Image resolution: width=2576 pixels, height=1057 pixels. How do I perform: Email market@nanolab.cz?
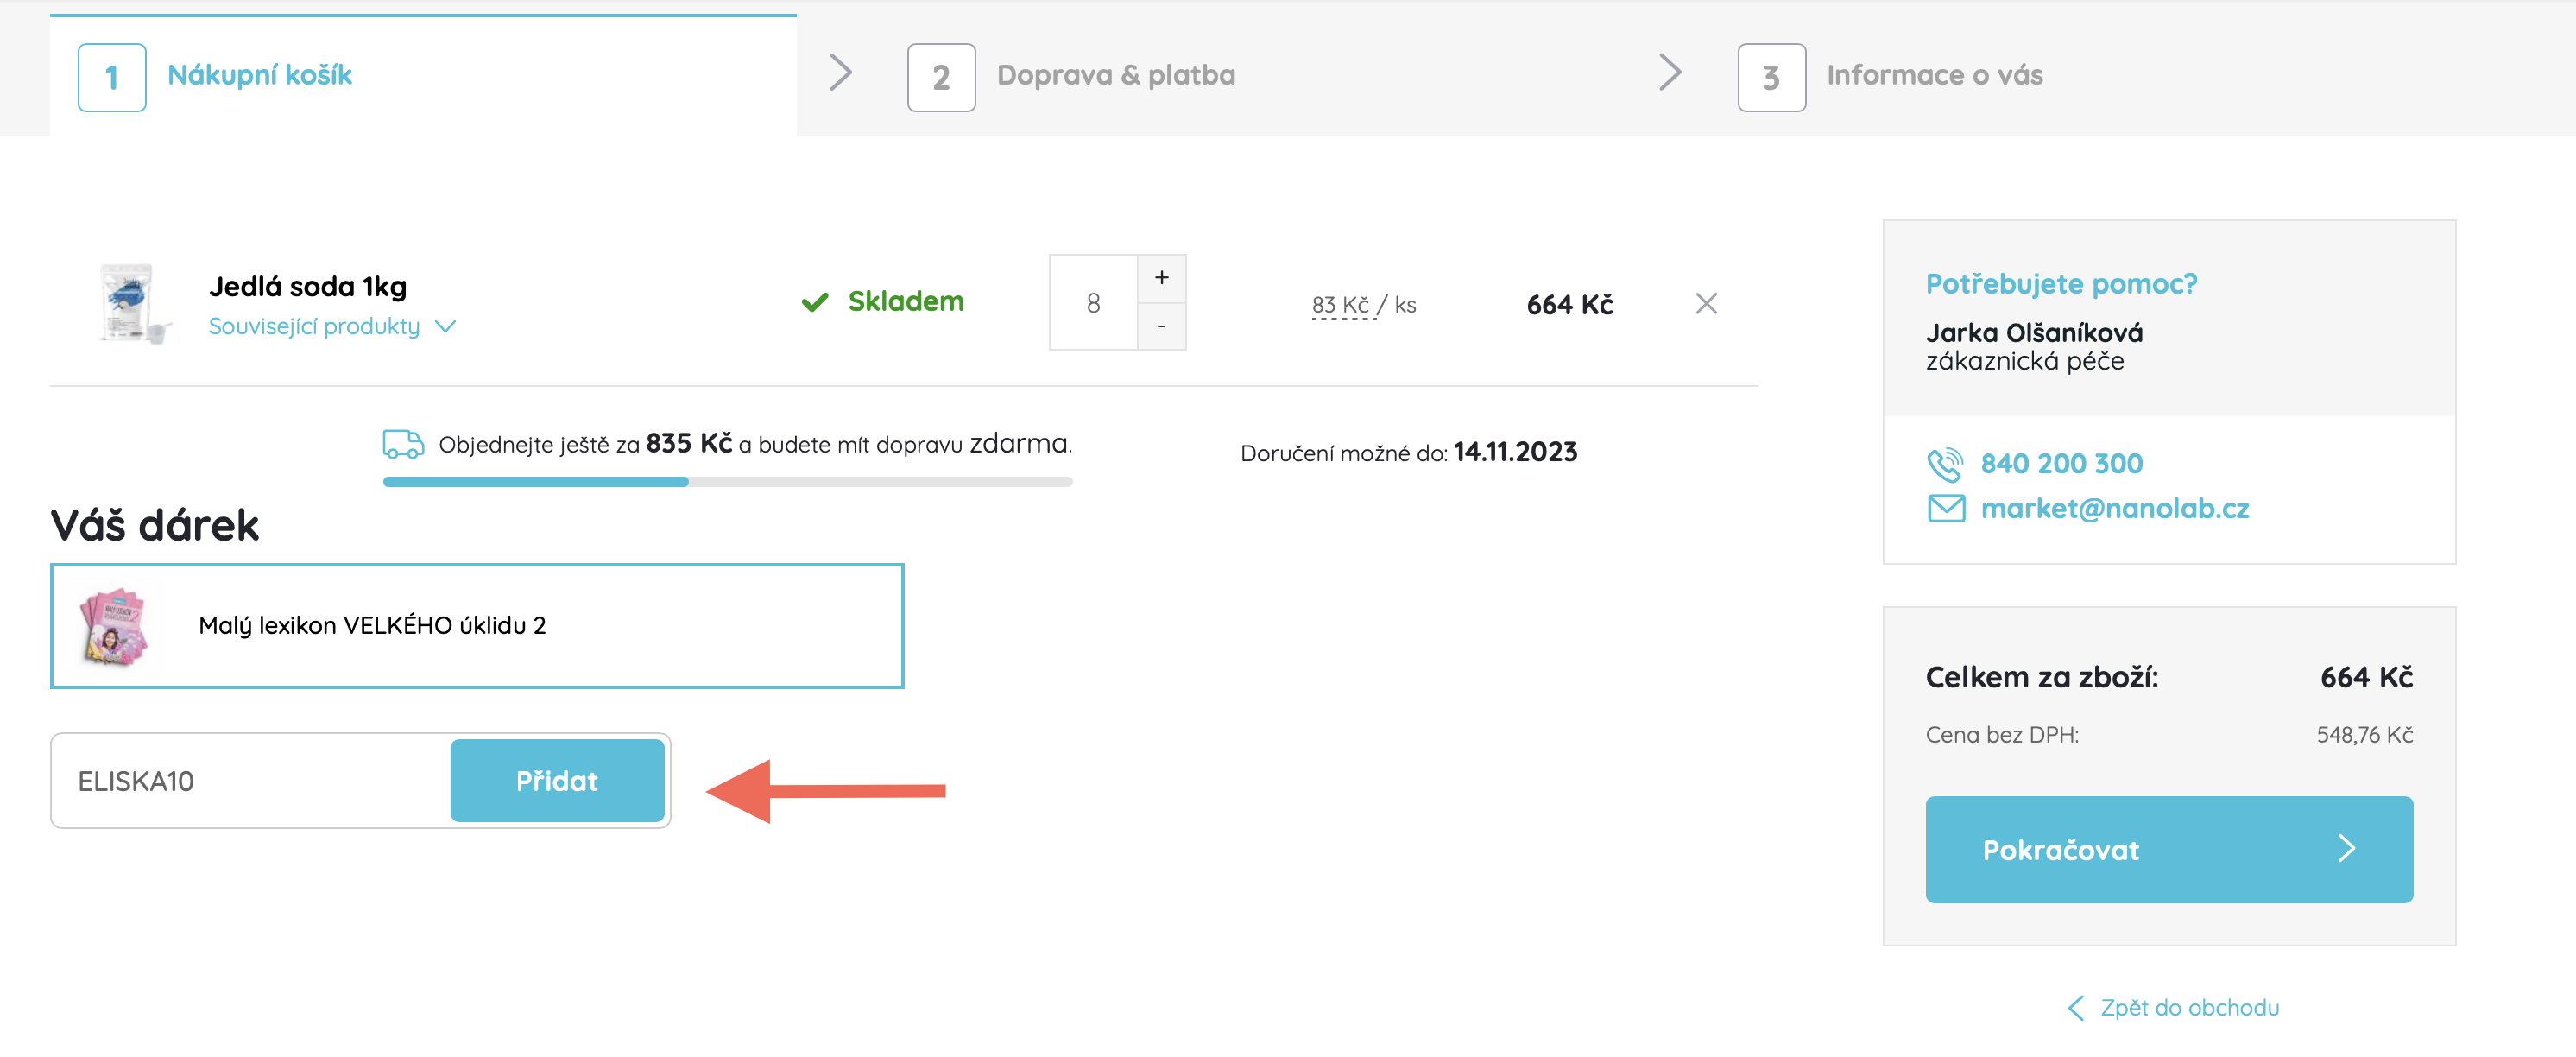[2114, 508]
